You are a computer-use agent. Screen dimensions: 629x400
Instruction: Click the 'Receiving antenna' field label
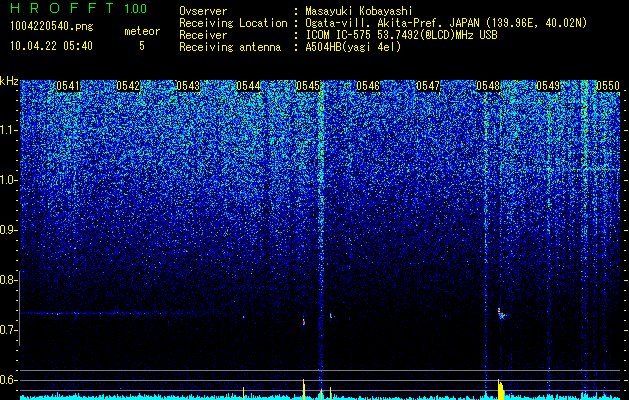tap(230, 47)
